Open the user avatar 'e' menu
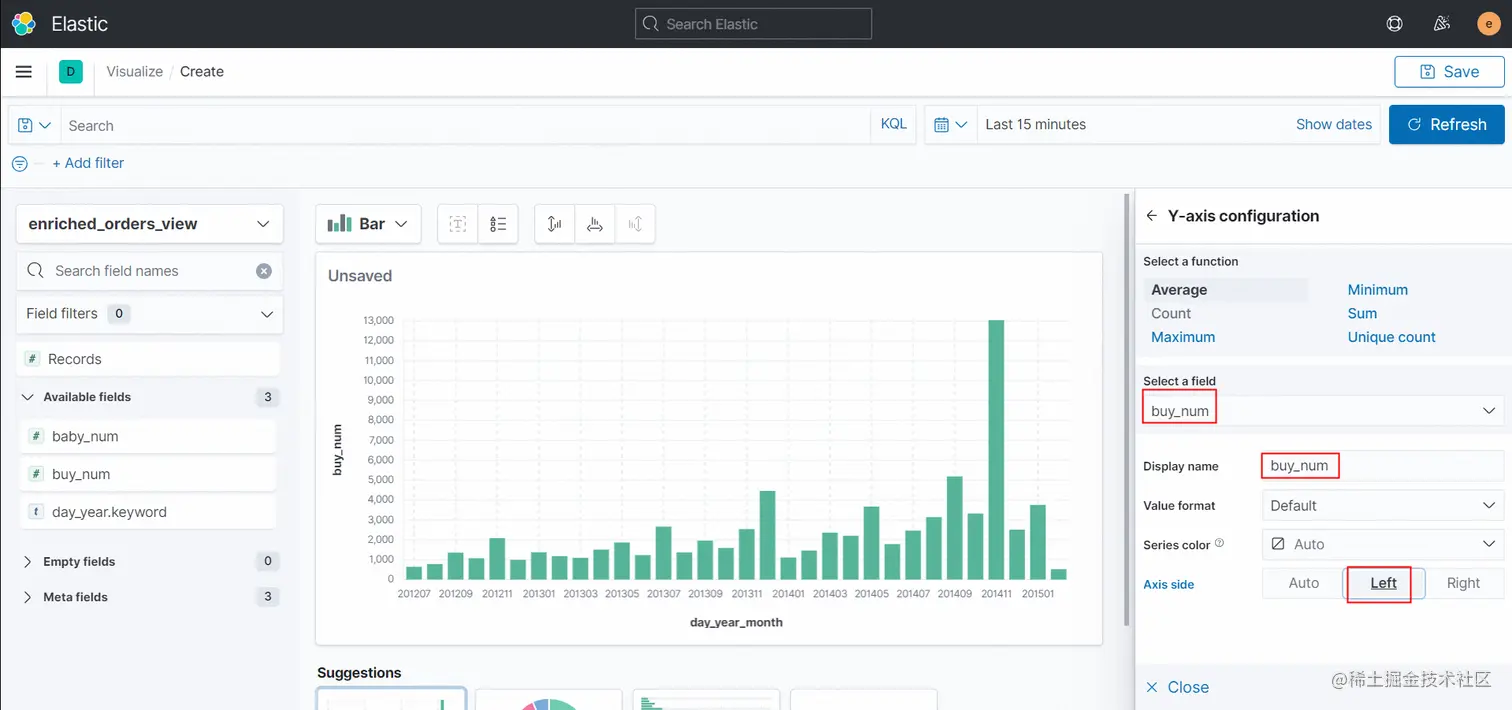 click(1489, 24)
